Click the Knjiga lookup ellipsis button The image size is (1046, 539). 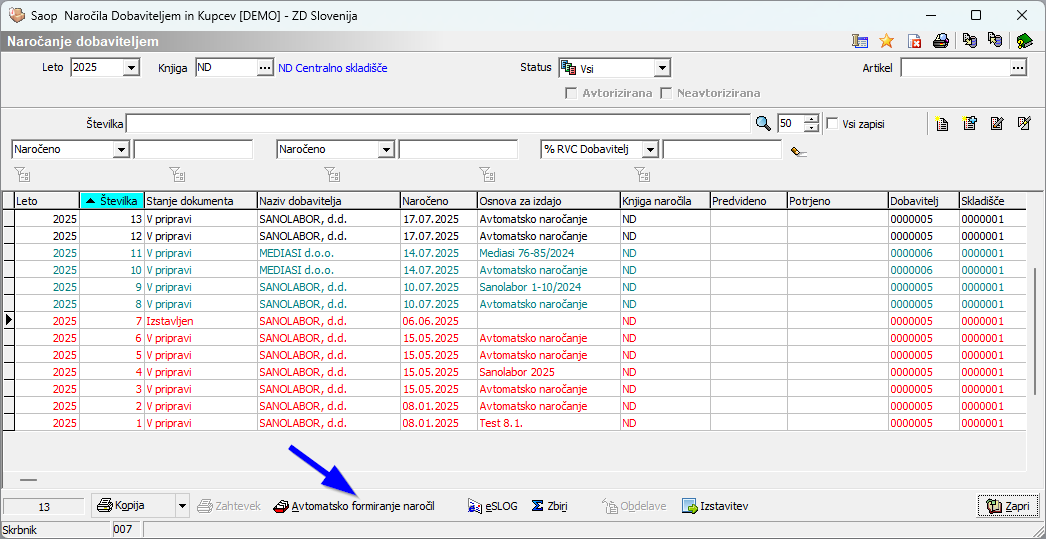pyautogui.click(x=266, y=68)
